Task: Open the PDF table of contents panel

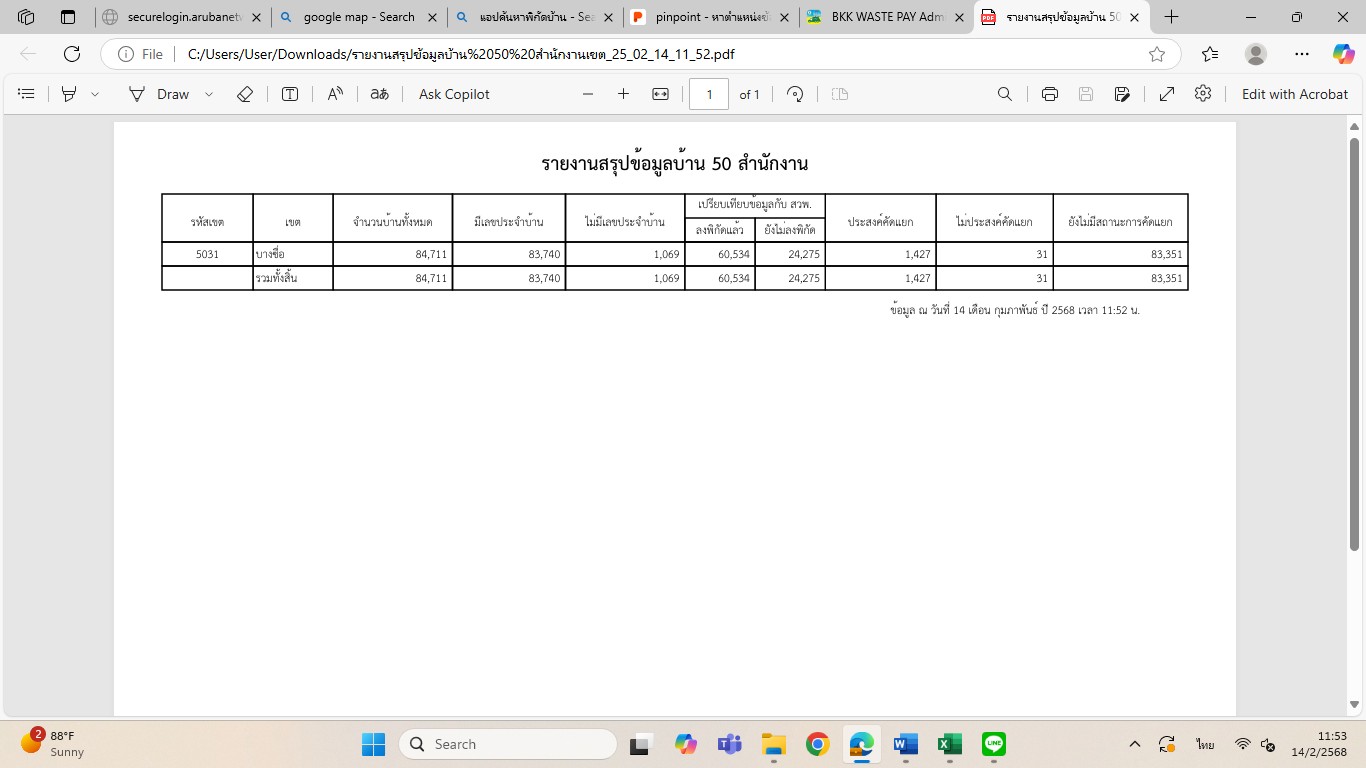Action: coord(27,94)
